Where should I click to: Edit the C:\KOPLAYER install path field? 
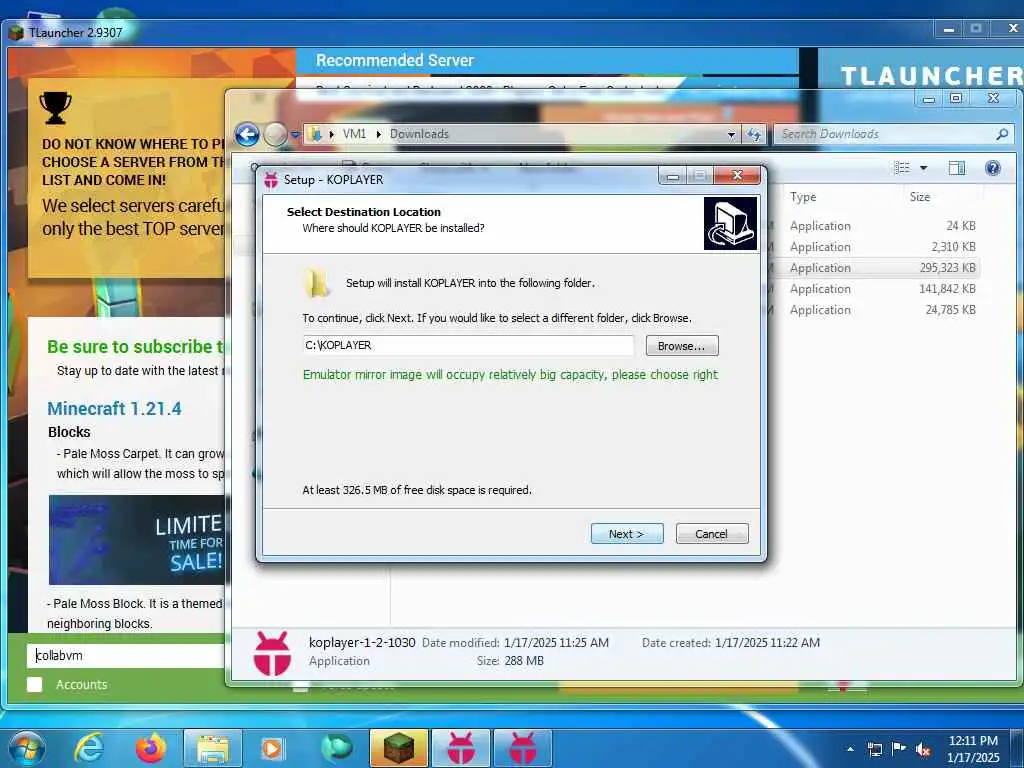tap(468, 345)
